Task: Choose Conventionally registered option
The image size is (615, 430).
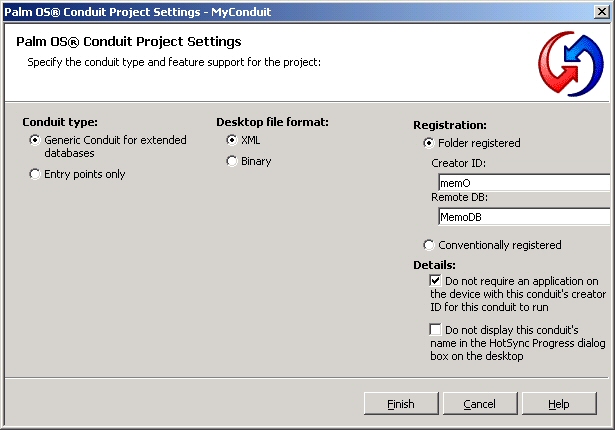Action: [429, 245]
